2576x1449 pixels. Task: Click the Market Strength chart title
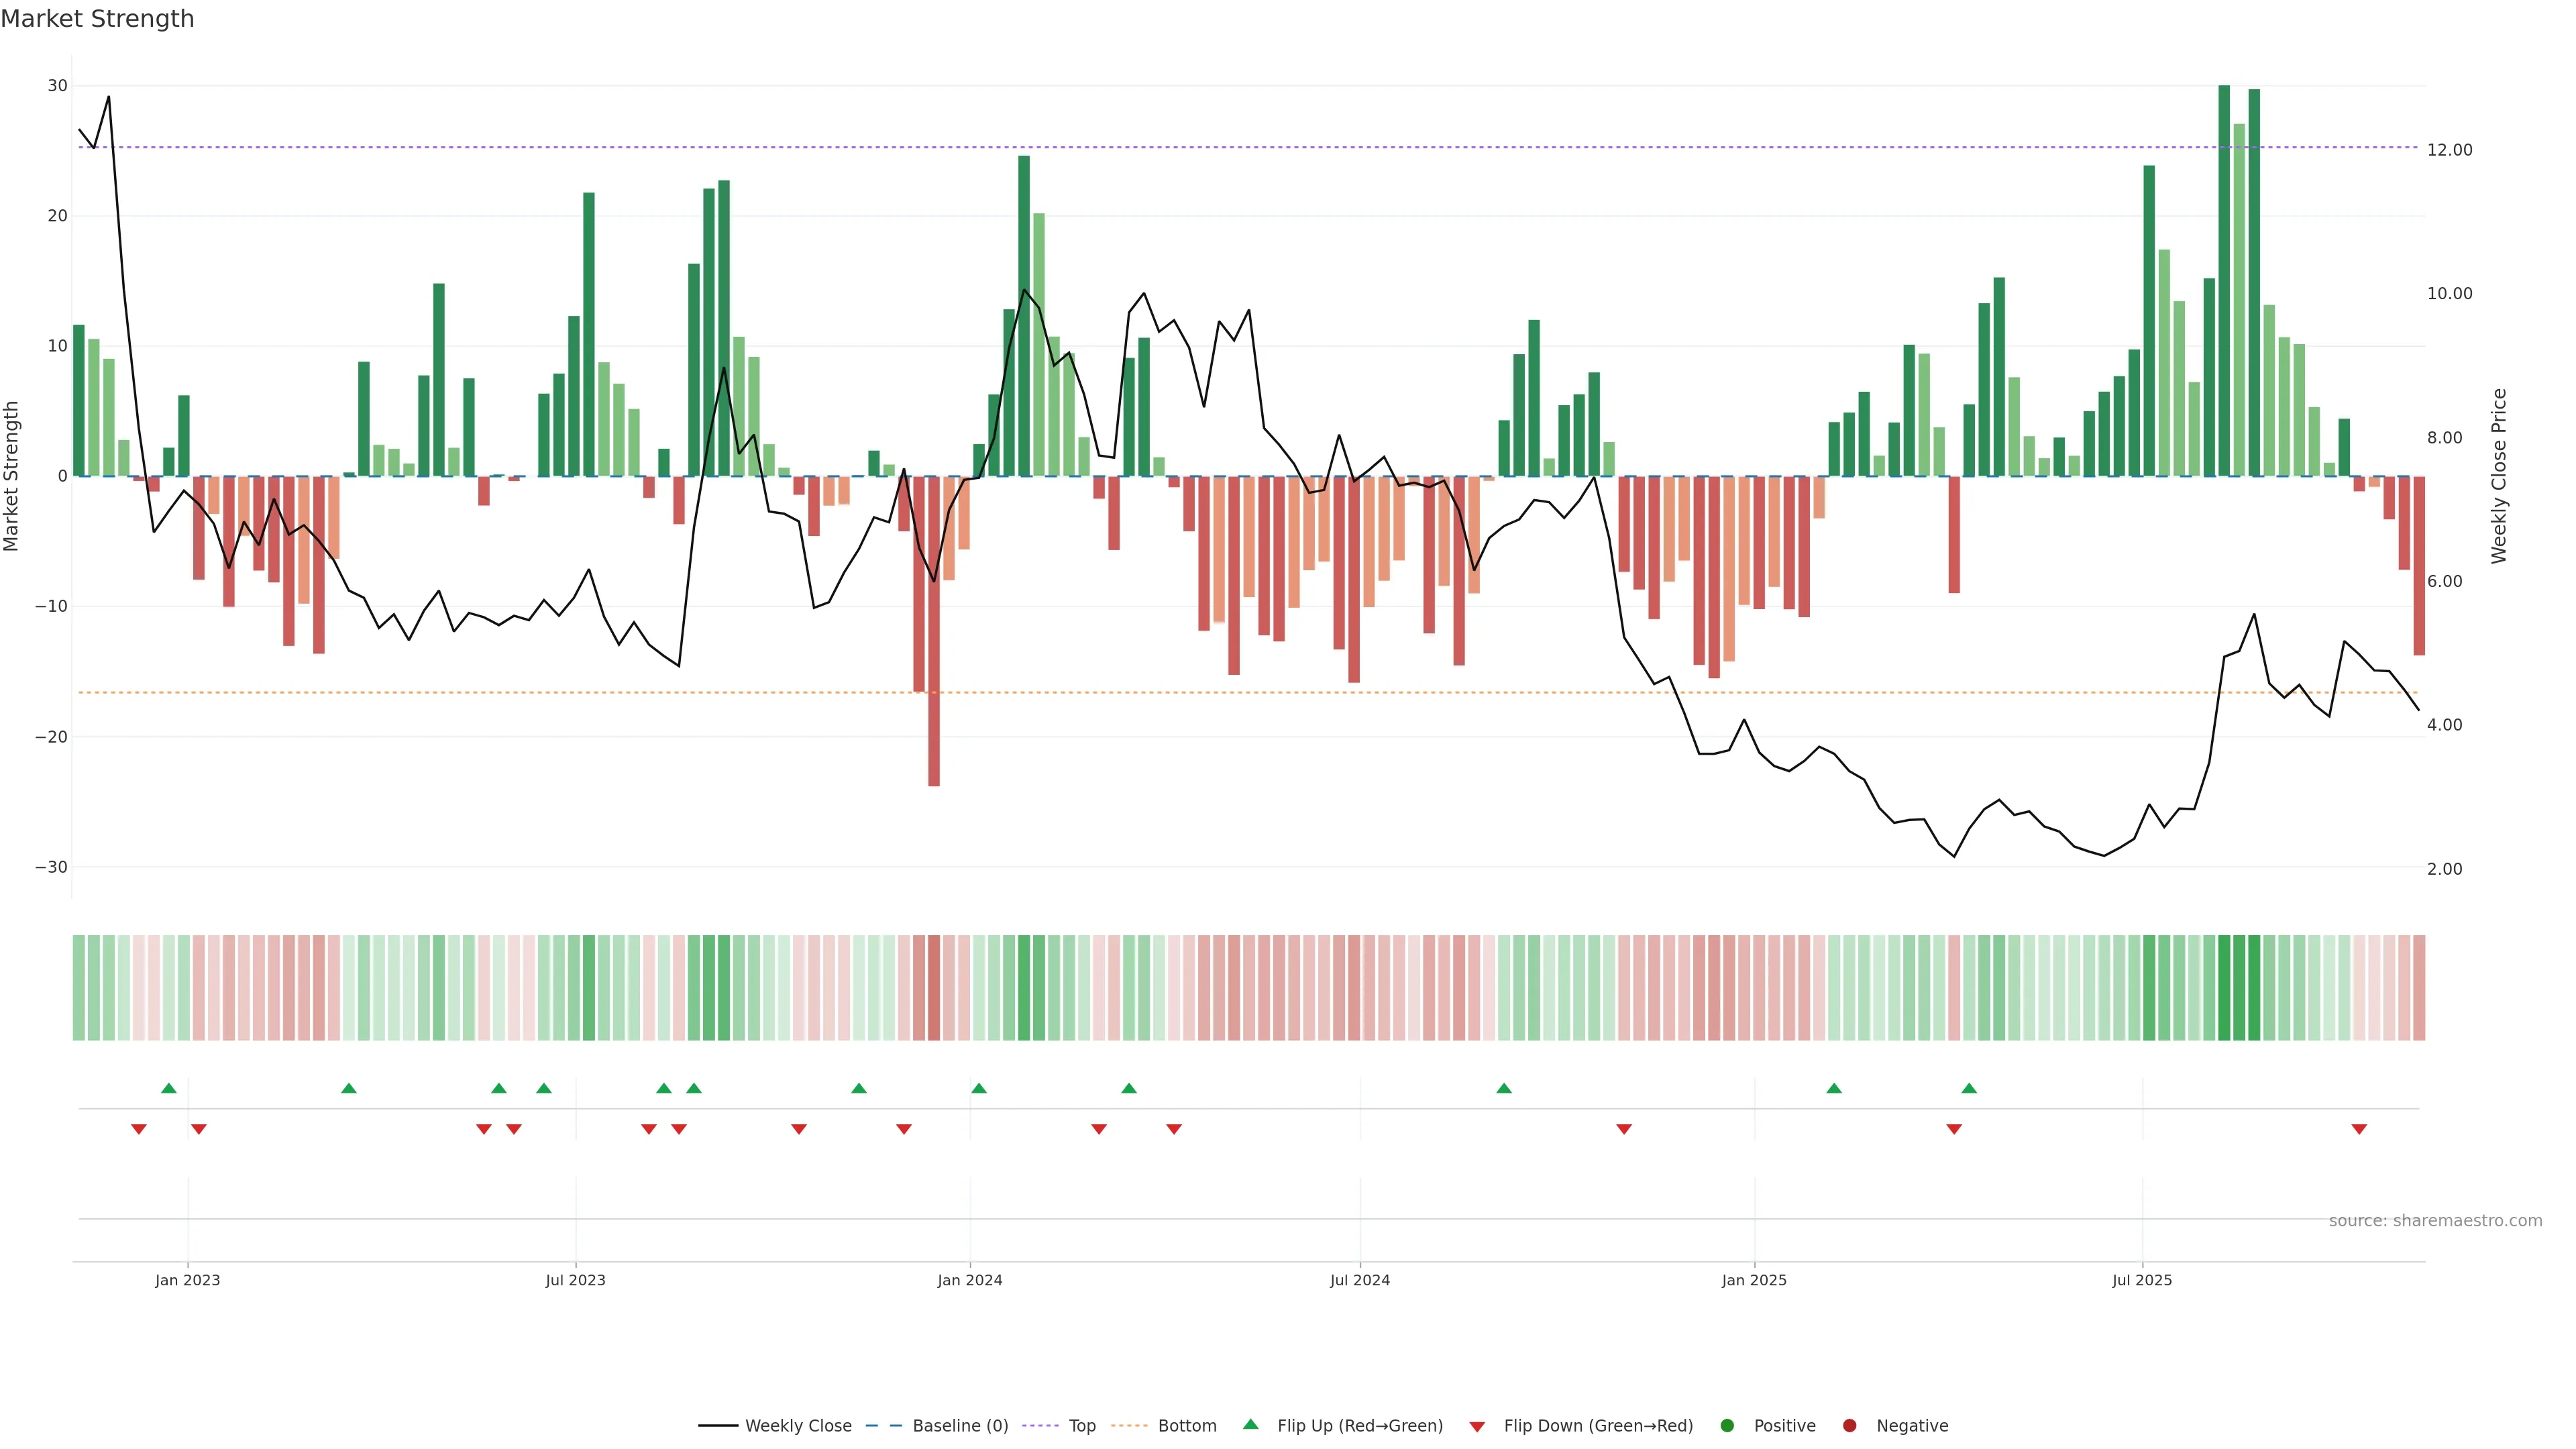coord(97,19)
